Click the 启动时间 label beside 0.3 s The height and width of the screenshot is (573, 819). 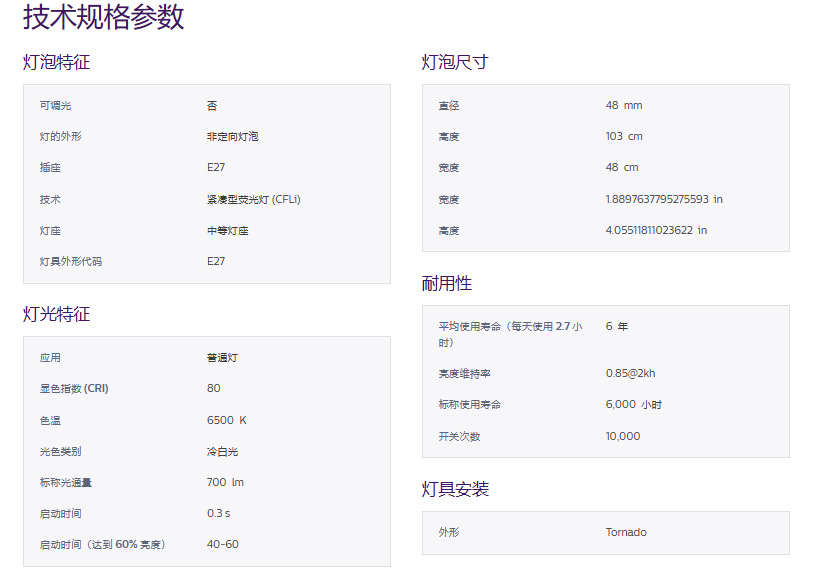tap(61, 513)
